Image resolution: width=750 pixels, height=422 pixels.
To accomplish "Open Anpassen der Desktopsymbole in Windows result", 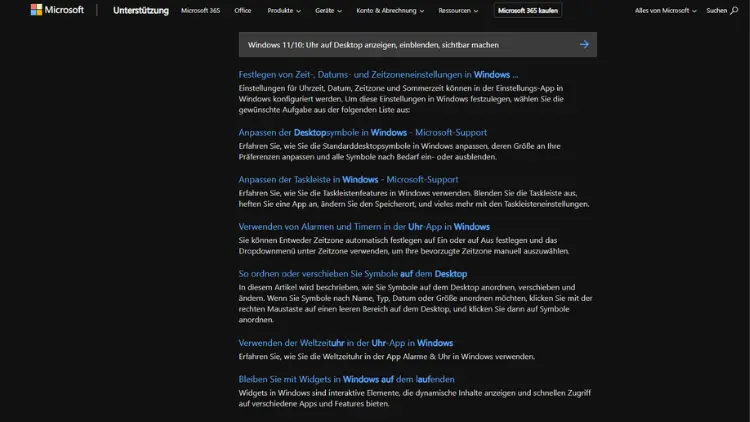I will click(363, 133).
